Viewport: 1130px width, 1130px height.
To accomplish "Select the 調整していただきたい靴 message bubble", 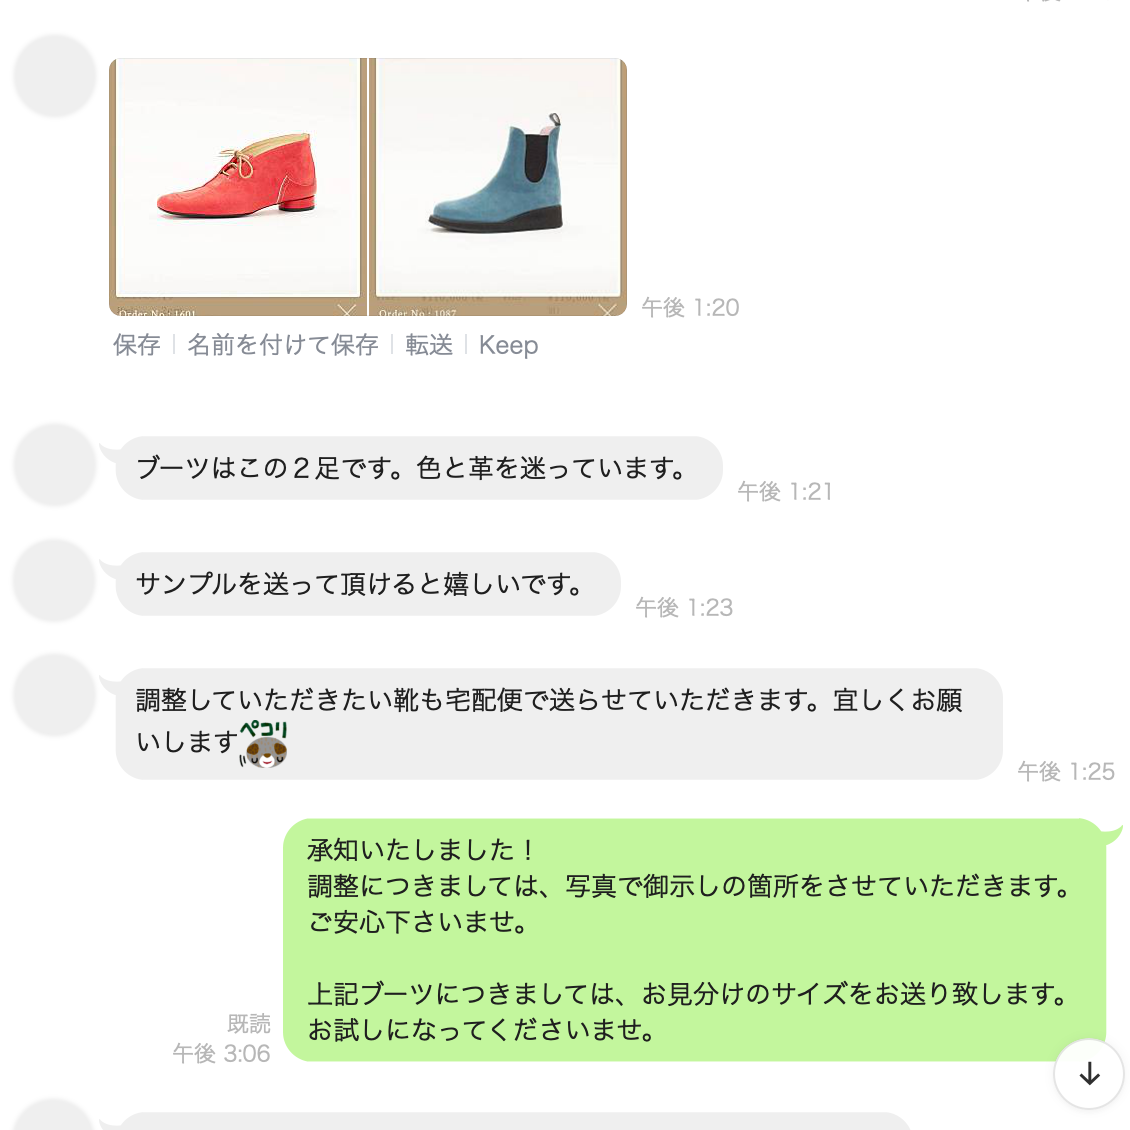I will (559, 724).
